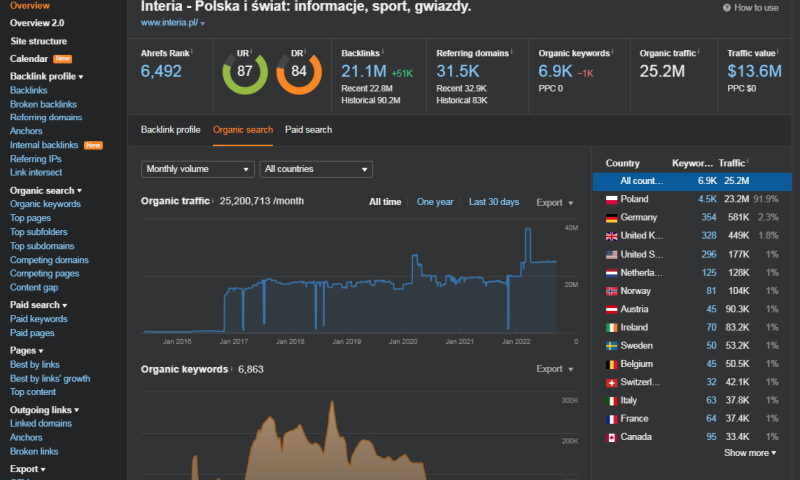Open the All countries dropdown
The height and width of the screenshot is (480, 800).
pos(316,169)
